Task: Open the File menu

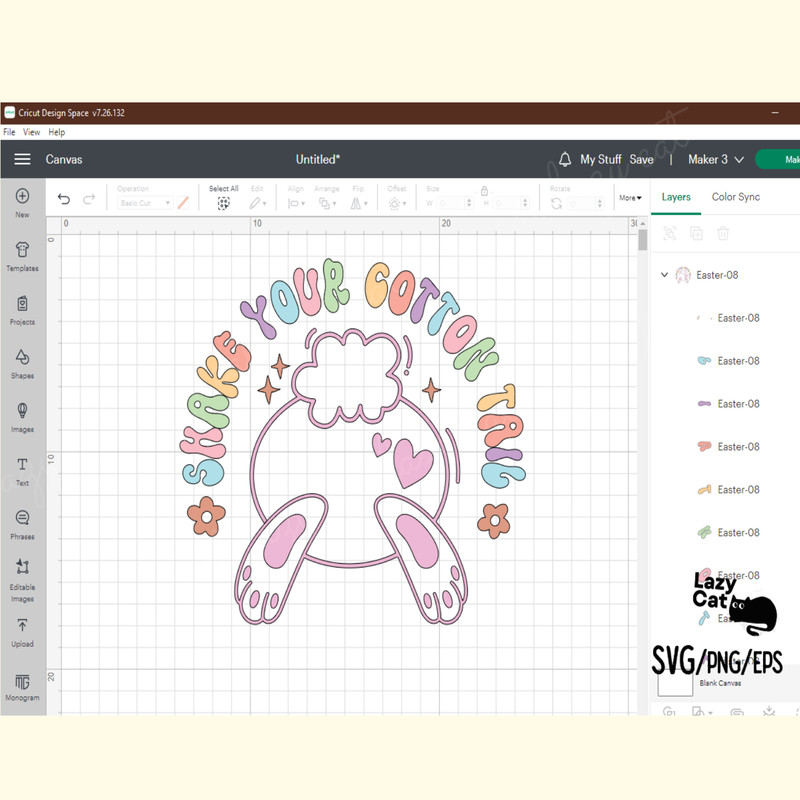Action: click(8, 131)
